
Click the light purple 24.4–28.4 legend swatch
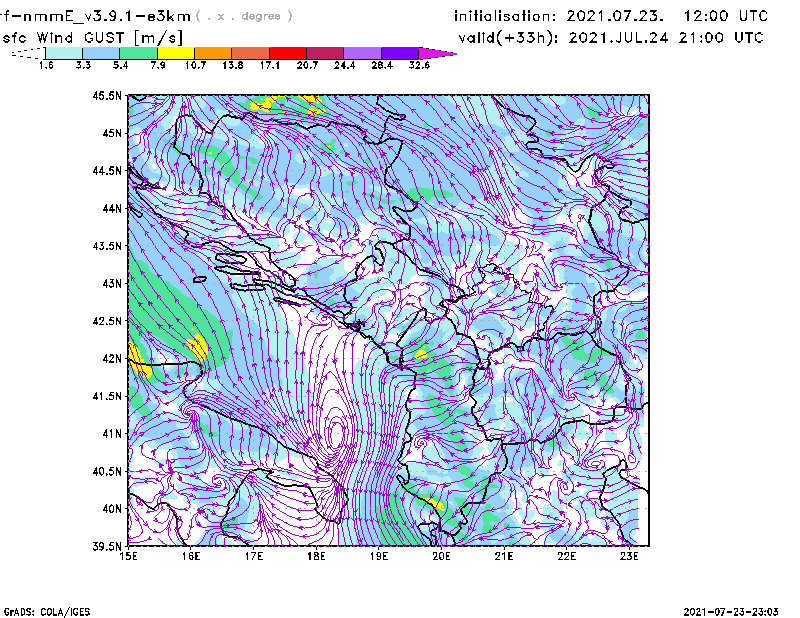[x=363, y=53]
